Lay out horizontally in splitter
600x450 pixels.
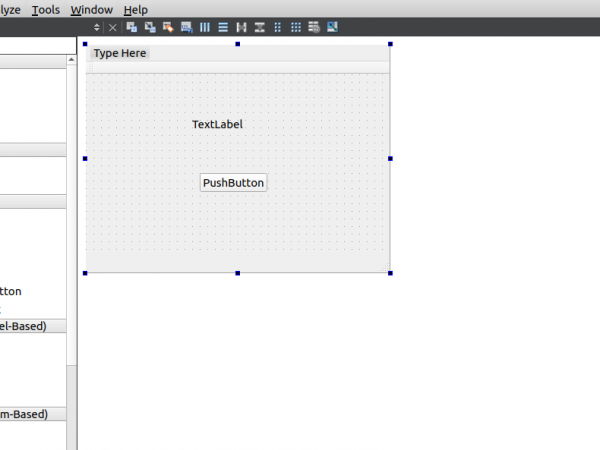241,27
